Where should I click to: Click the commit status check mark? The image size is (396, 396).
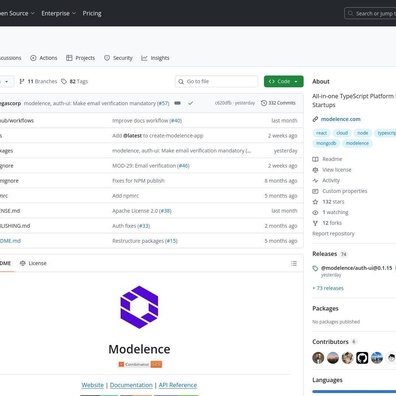coord(190,103)
